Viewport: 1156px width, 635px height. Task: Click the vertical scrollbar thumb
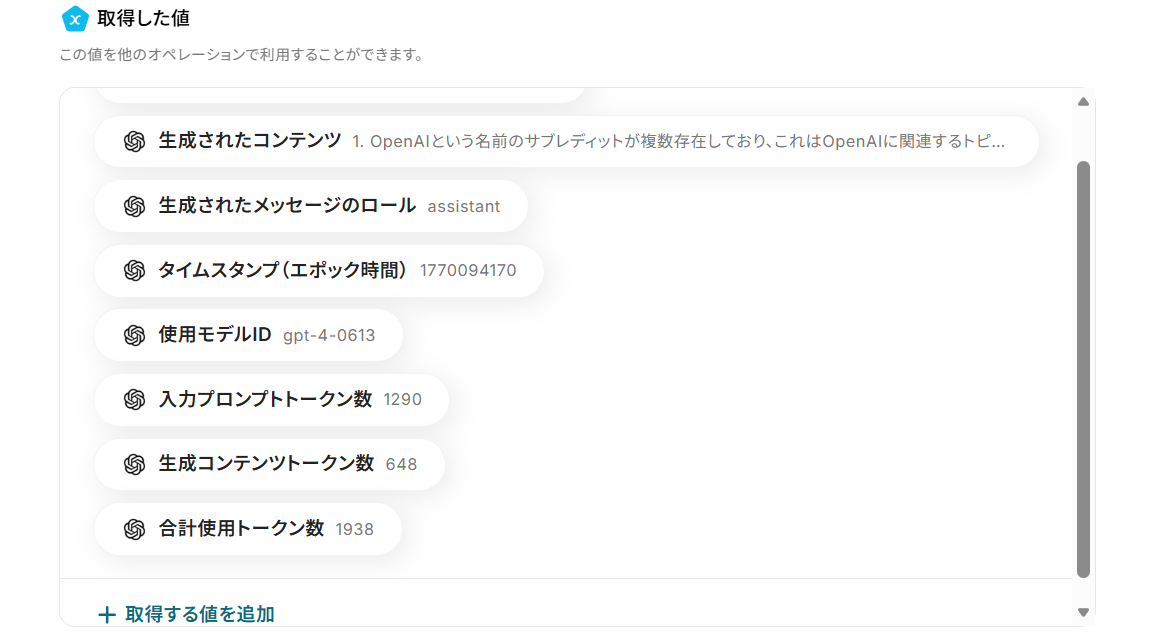click(x=1083, y=368)
